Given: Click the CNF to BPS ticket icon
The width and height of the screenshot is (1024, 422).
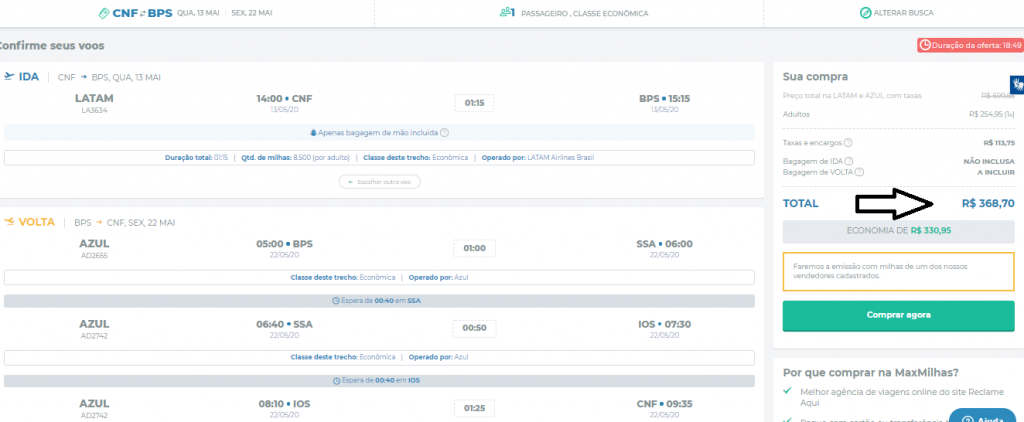Looking at the screenshot, I should 103,13.
